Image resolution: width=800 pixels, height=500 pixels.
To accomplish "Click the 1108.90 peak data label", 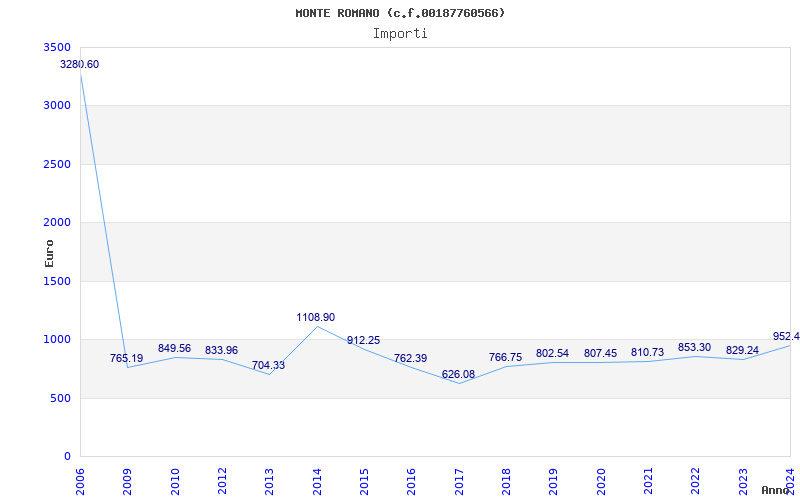I will tap(316, 317).
